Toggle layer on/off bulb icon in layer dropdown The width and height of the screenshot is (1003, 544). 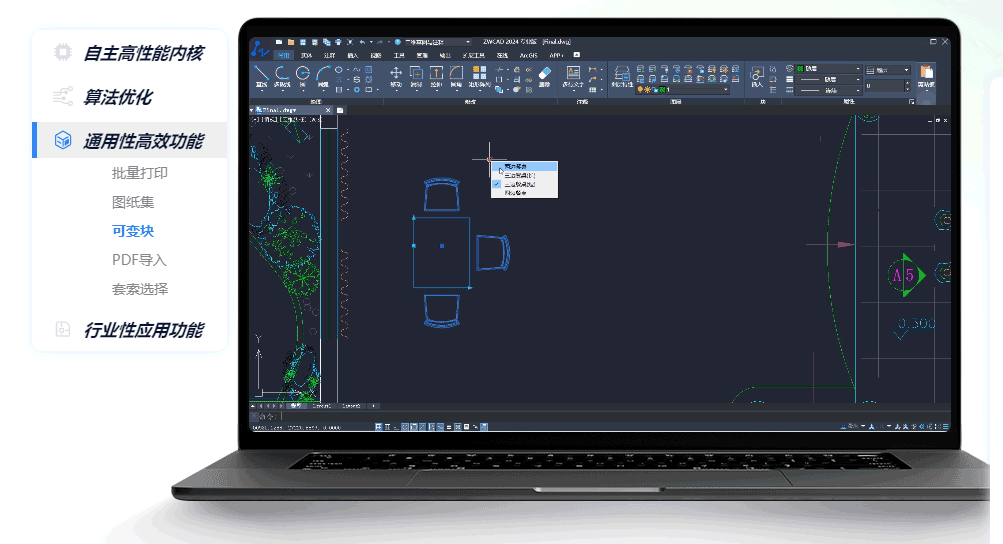tap(640, 90)
